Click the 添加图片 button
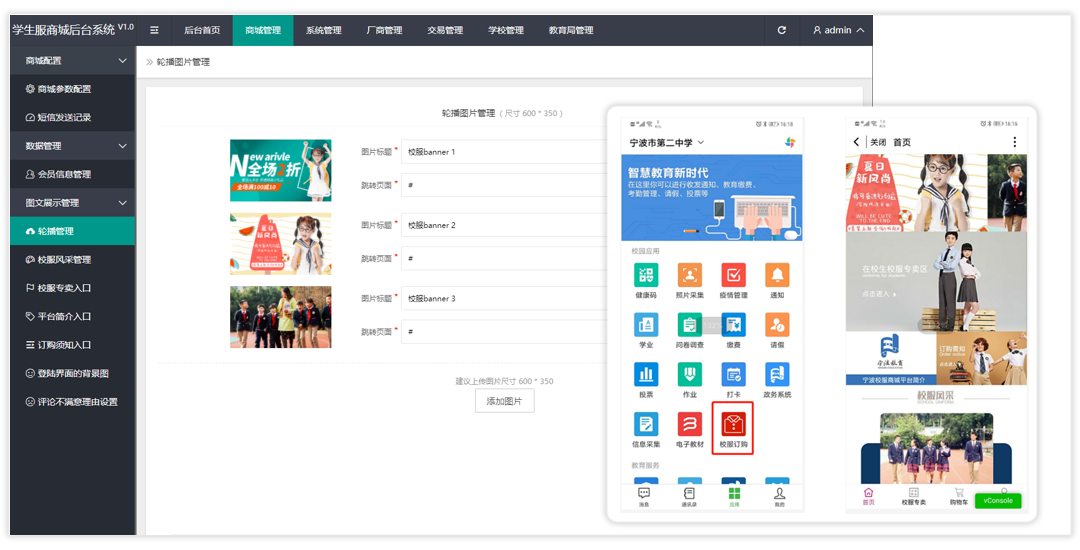The width and height of the screenshot is (1080, 550). 504,401
